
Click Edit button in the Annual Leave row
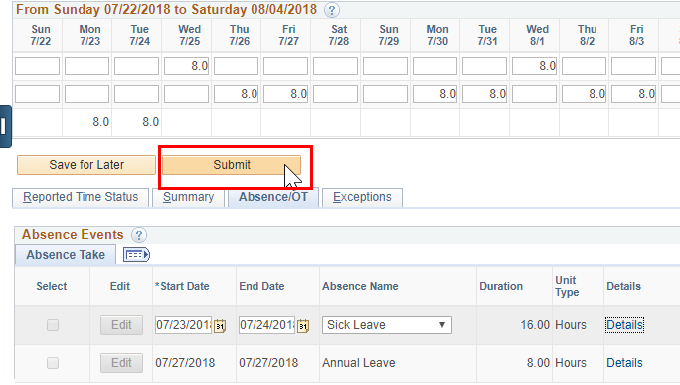[121, 362]
